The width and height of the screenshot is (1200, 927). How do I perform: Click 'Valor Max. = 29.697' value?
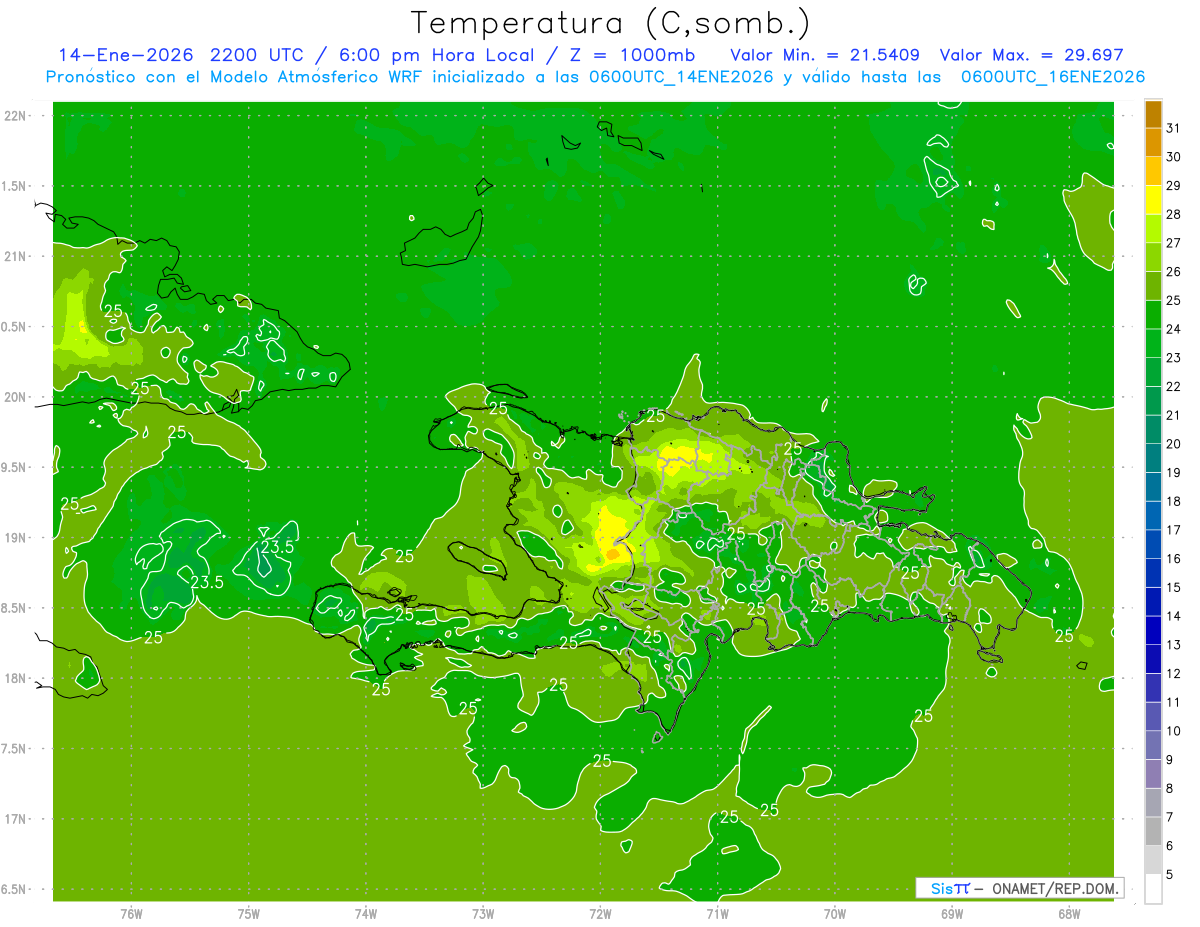pyautogui.click(x=1032, y=55)
